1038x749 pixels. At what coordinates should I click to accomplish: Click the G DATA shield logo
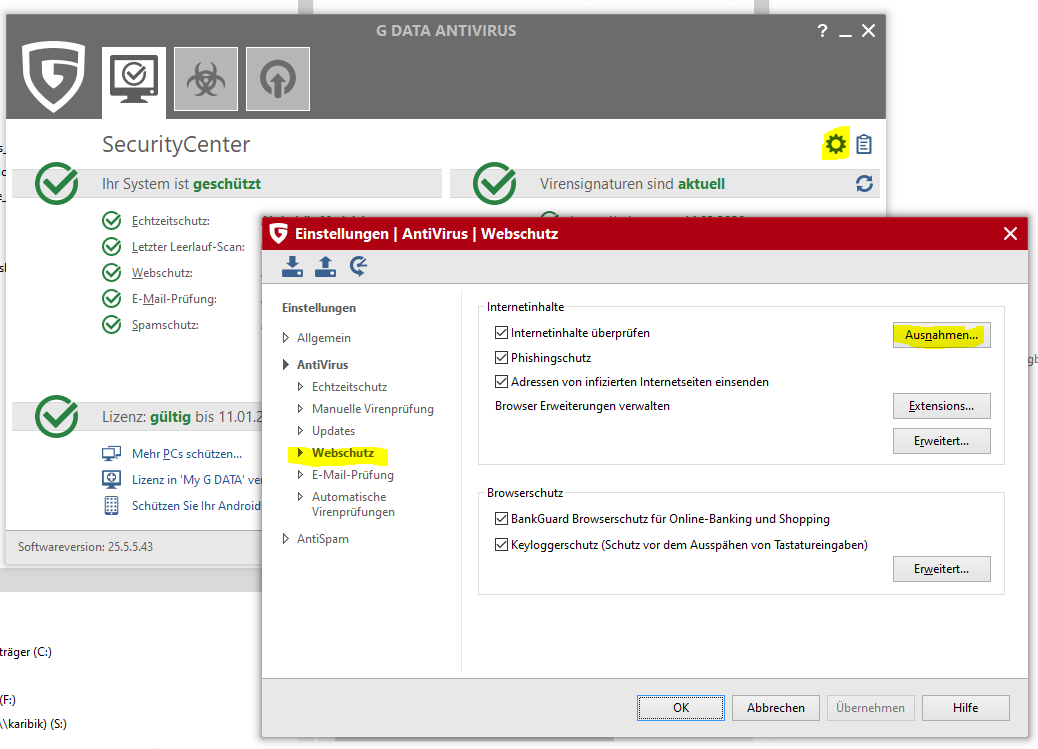[x=53, y=76]
